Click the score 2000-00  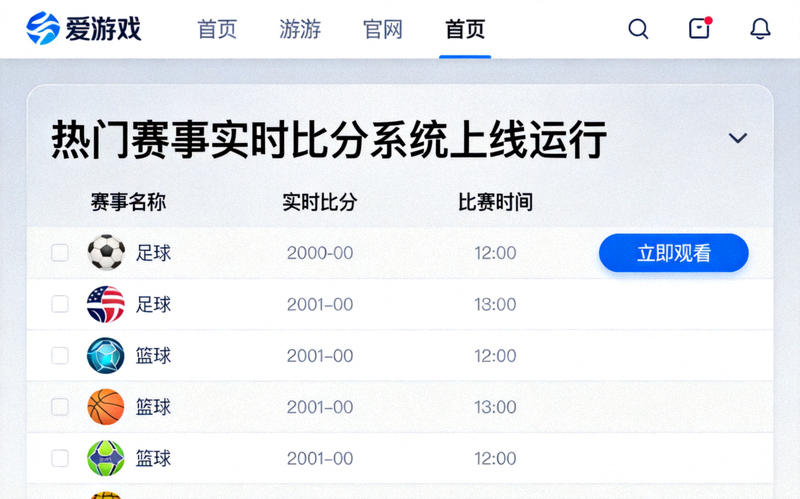coord(320,253)
